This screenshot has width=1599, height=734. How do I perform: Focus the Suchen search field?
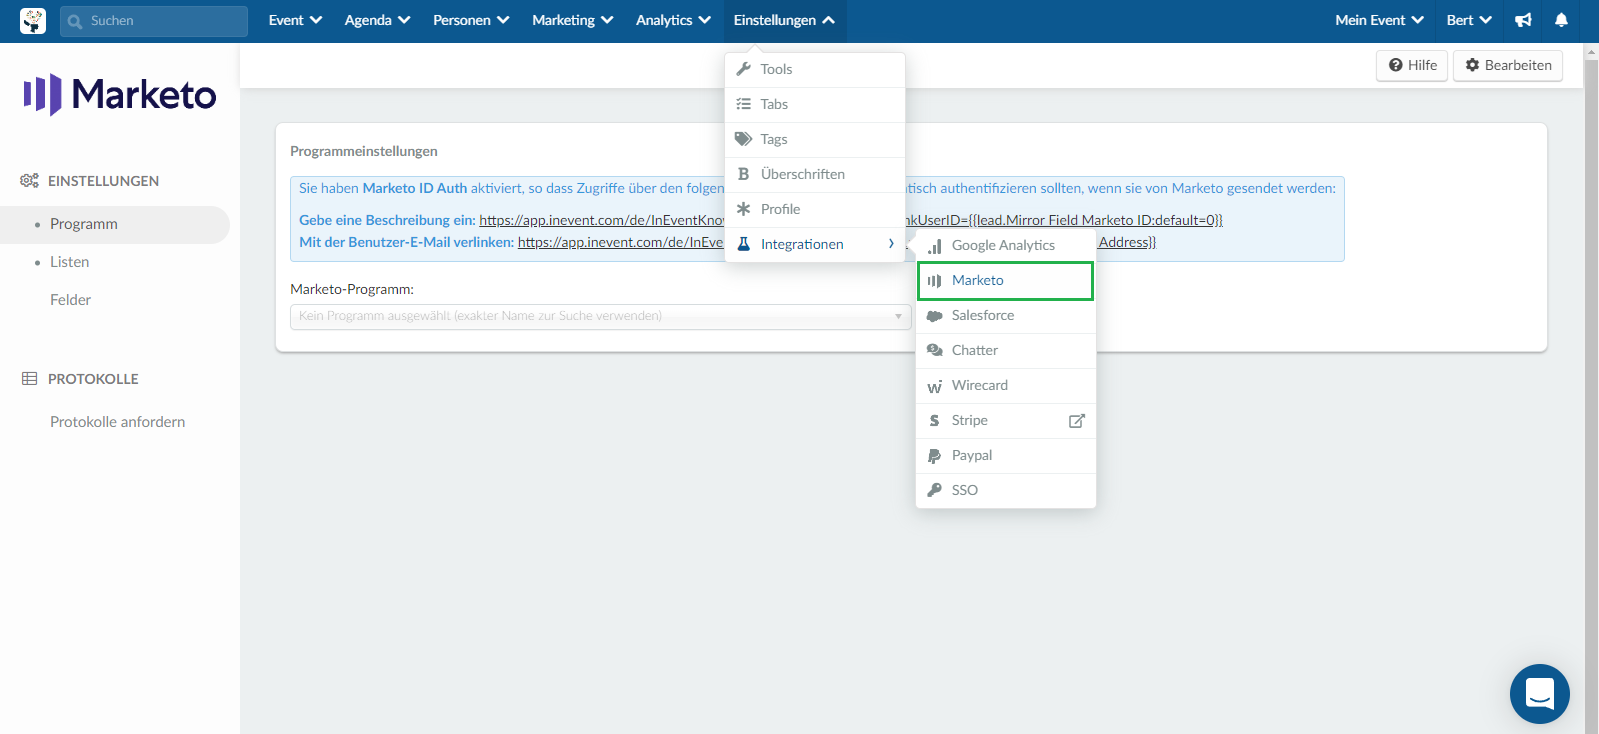click(154, 21)
